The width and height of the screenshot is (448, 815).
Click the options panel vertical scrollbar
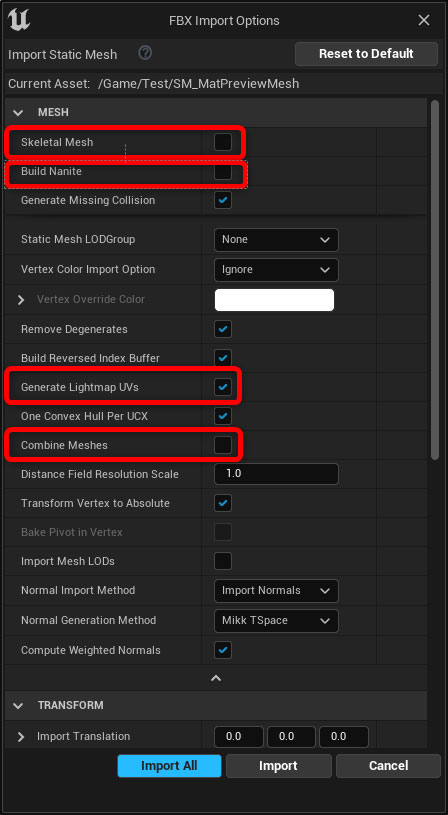pos(435,280)
